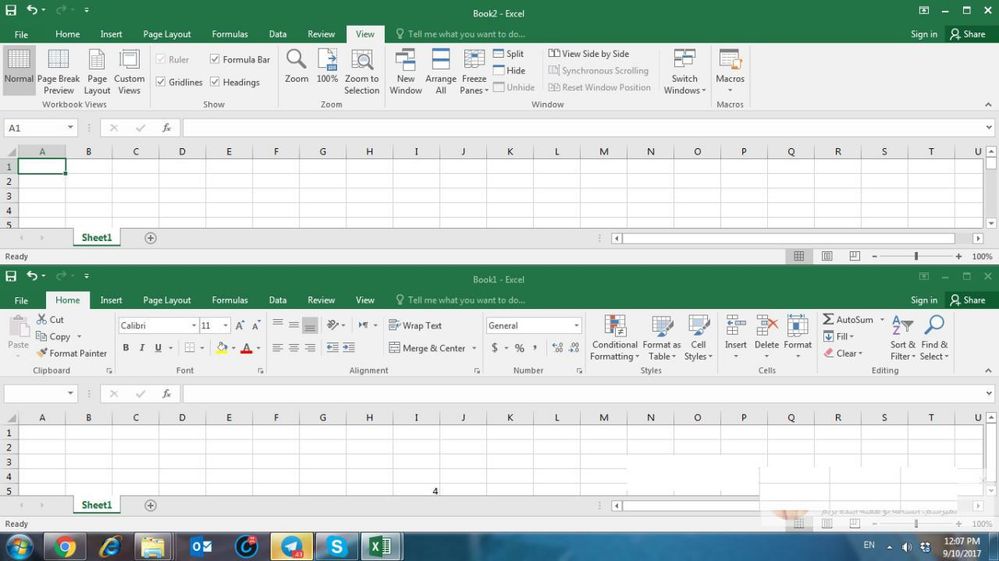Click Increase Font Size icon
999x561 pixels.
240,325
